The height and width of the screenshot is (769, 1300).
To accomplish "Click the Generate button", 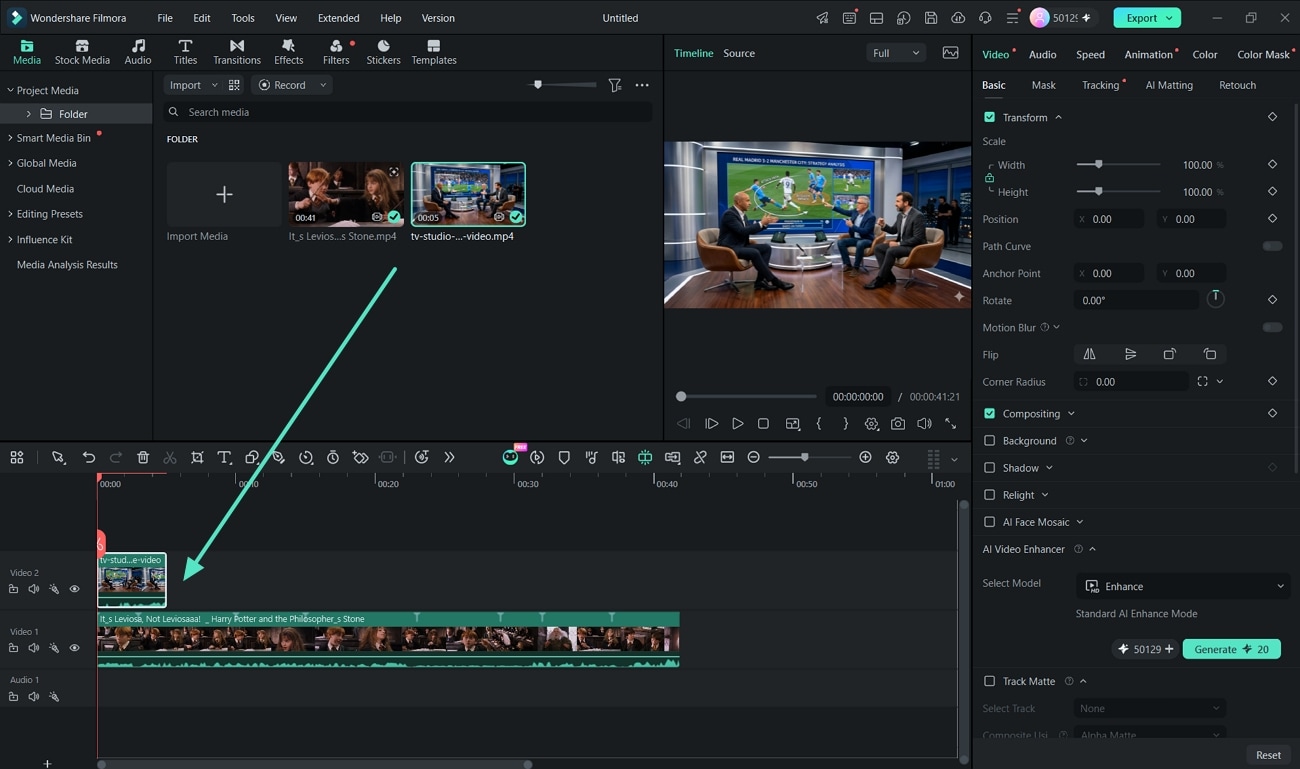I will [1231, 649].
